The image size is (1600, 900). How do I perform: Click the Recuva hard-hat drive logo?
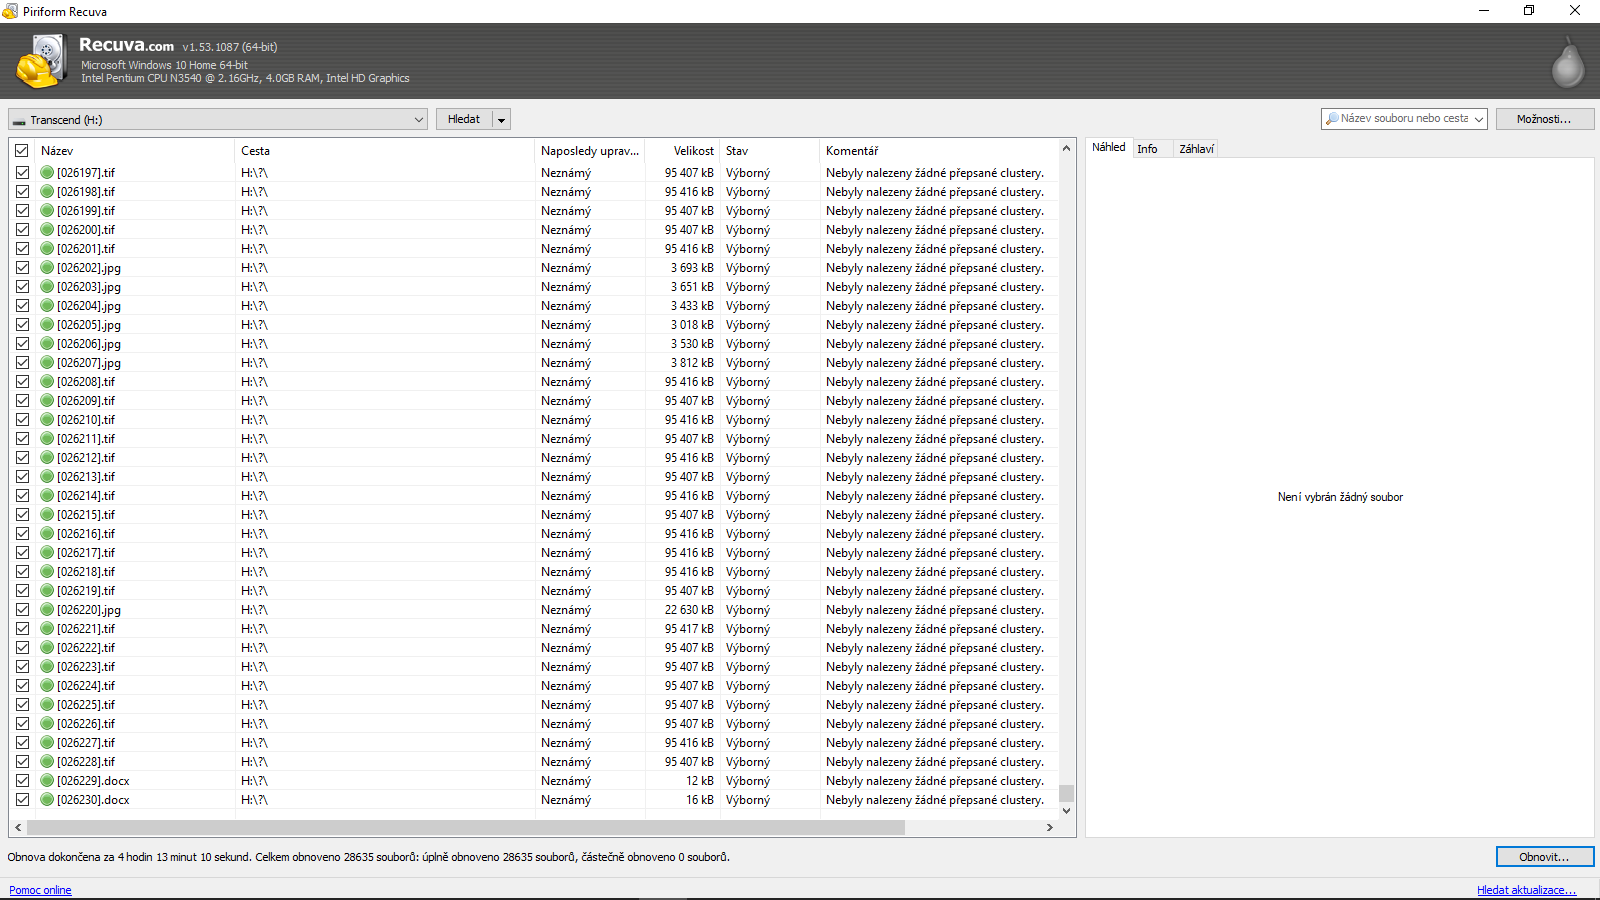pyautogui.click(x=40, y=61)
